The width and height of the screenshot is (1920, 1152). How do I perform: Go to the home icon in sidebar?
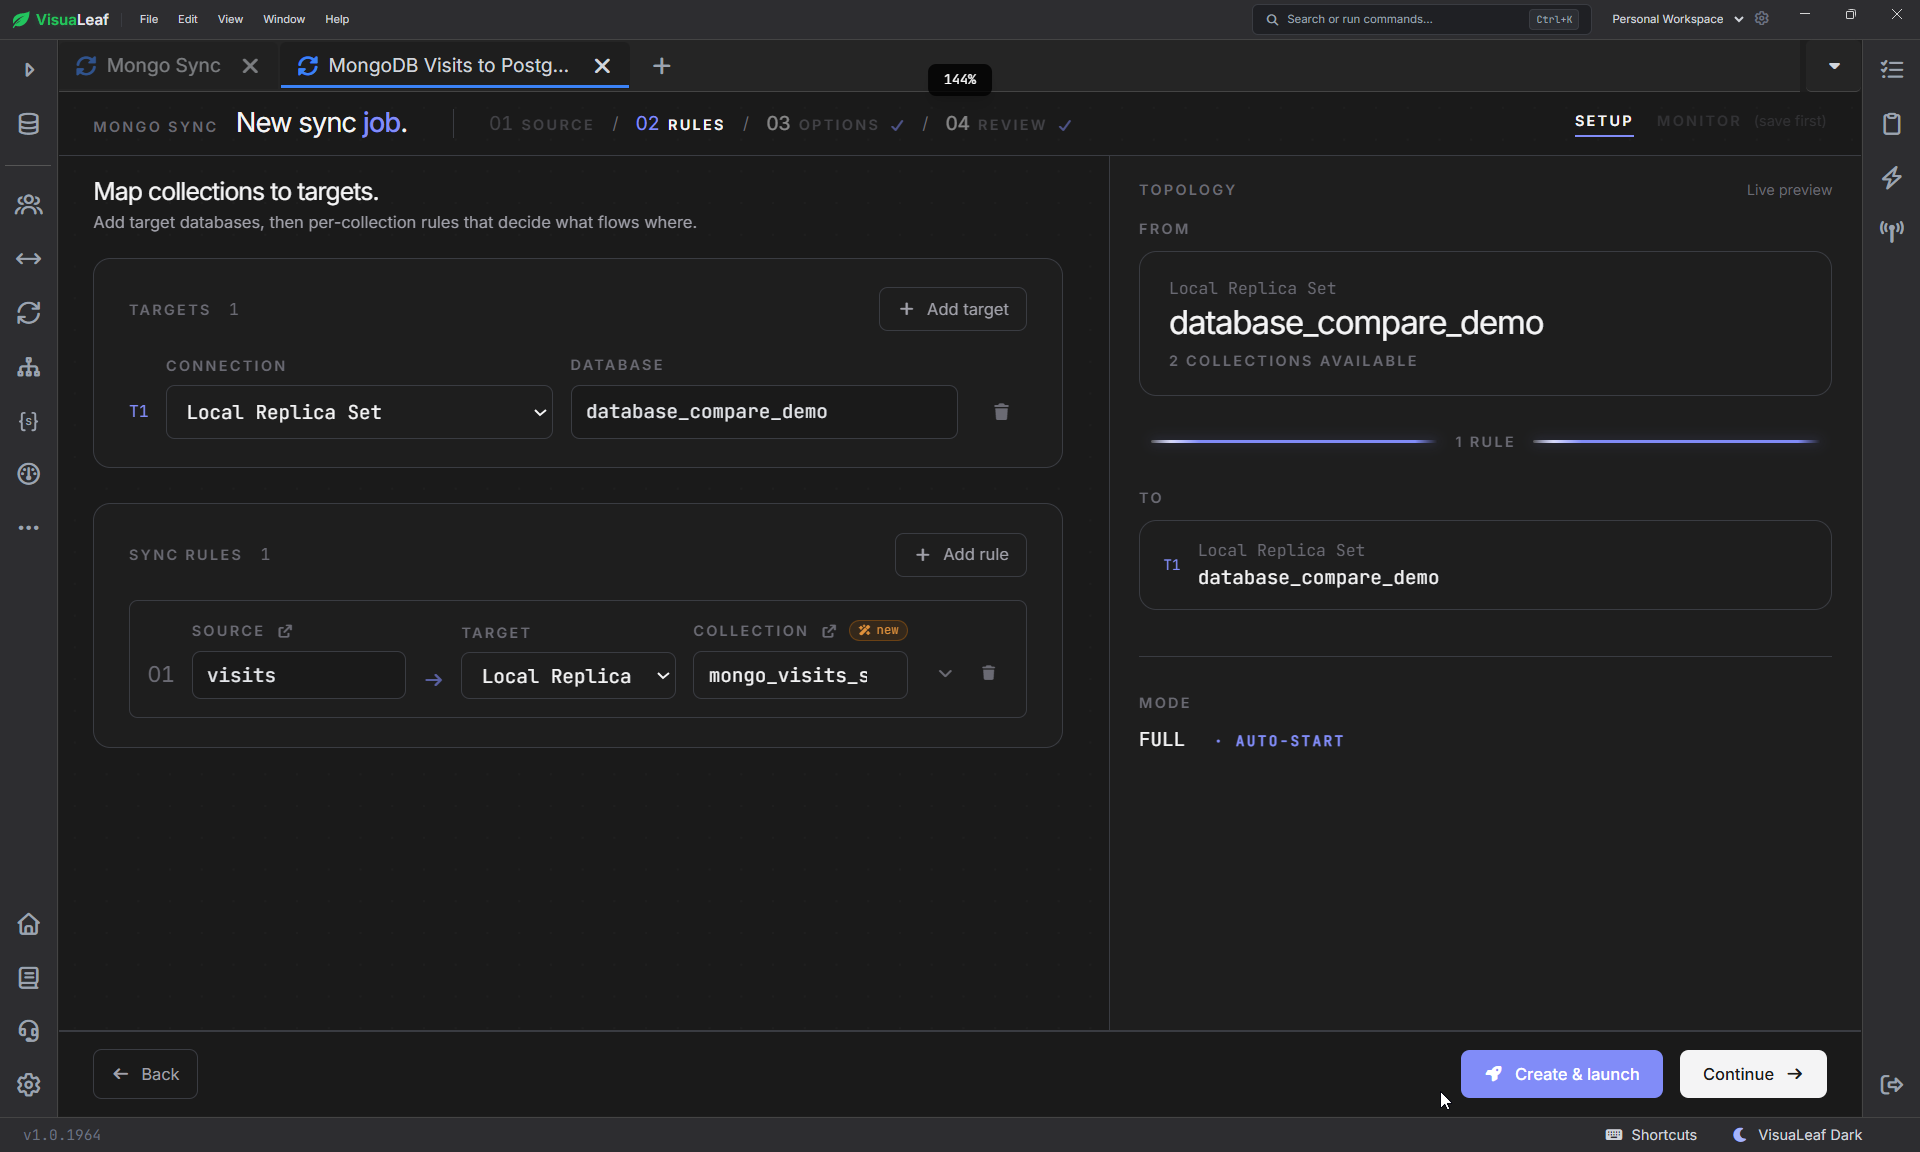[x=29, y=924]
